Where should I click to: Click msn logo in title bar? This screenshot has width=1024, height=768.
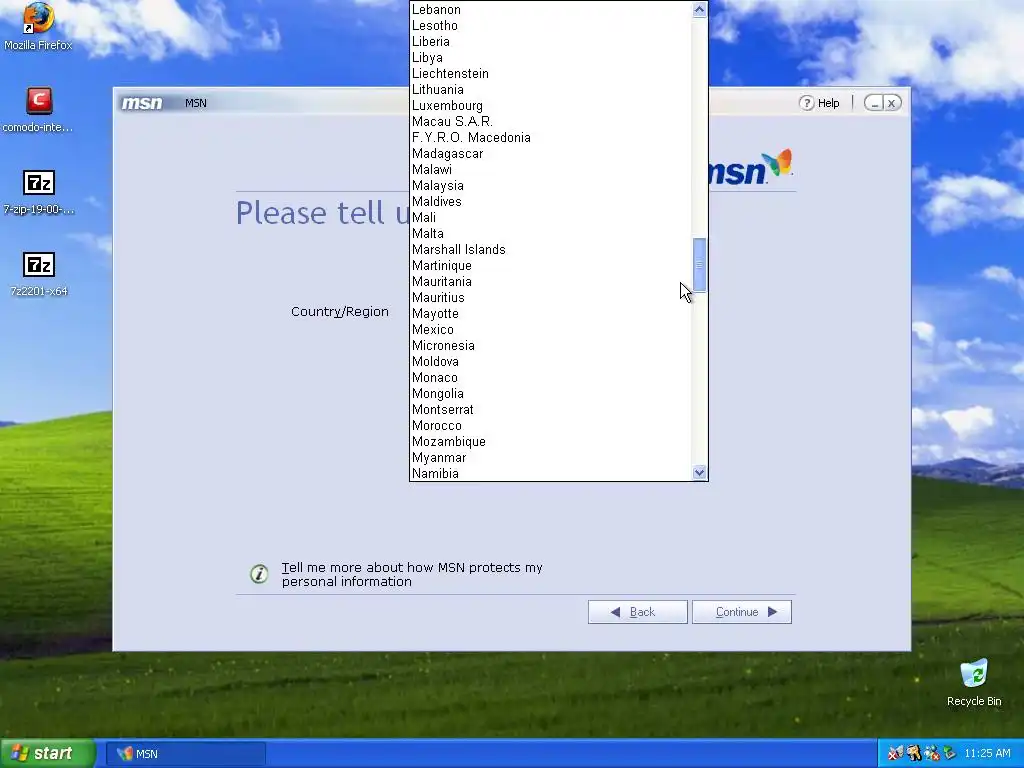pyautogui.click(x=142, y=103)
